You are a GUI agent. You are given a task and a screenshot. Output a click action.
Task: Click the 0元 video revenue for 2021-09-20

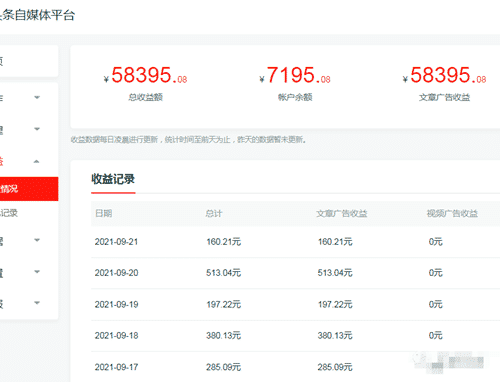click(x=436, y=273)
